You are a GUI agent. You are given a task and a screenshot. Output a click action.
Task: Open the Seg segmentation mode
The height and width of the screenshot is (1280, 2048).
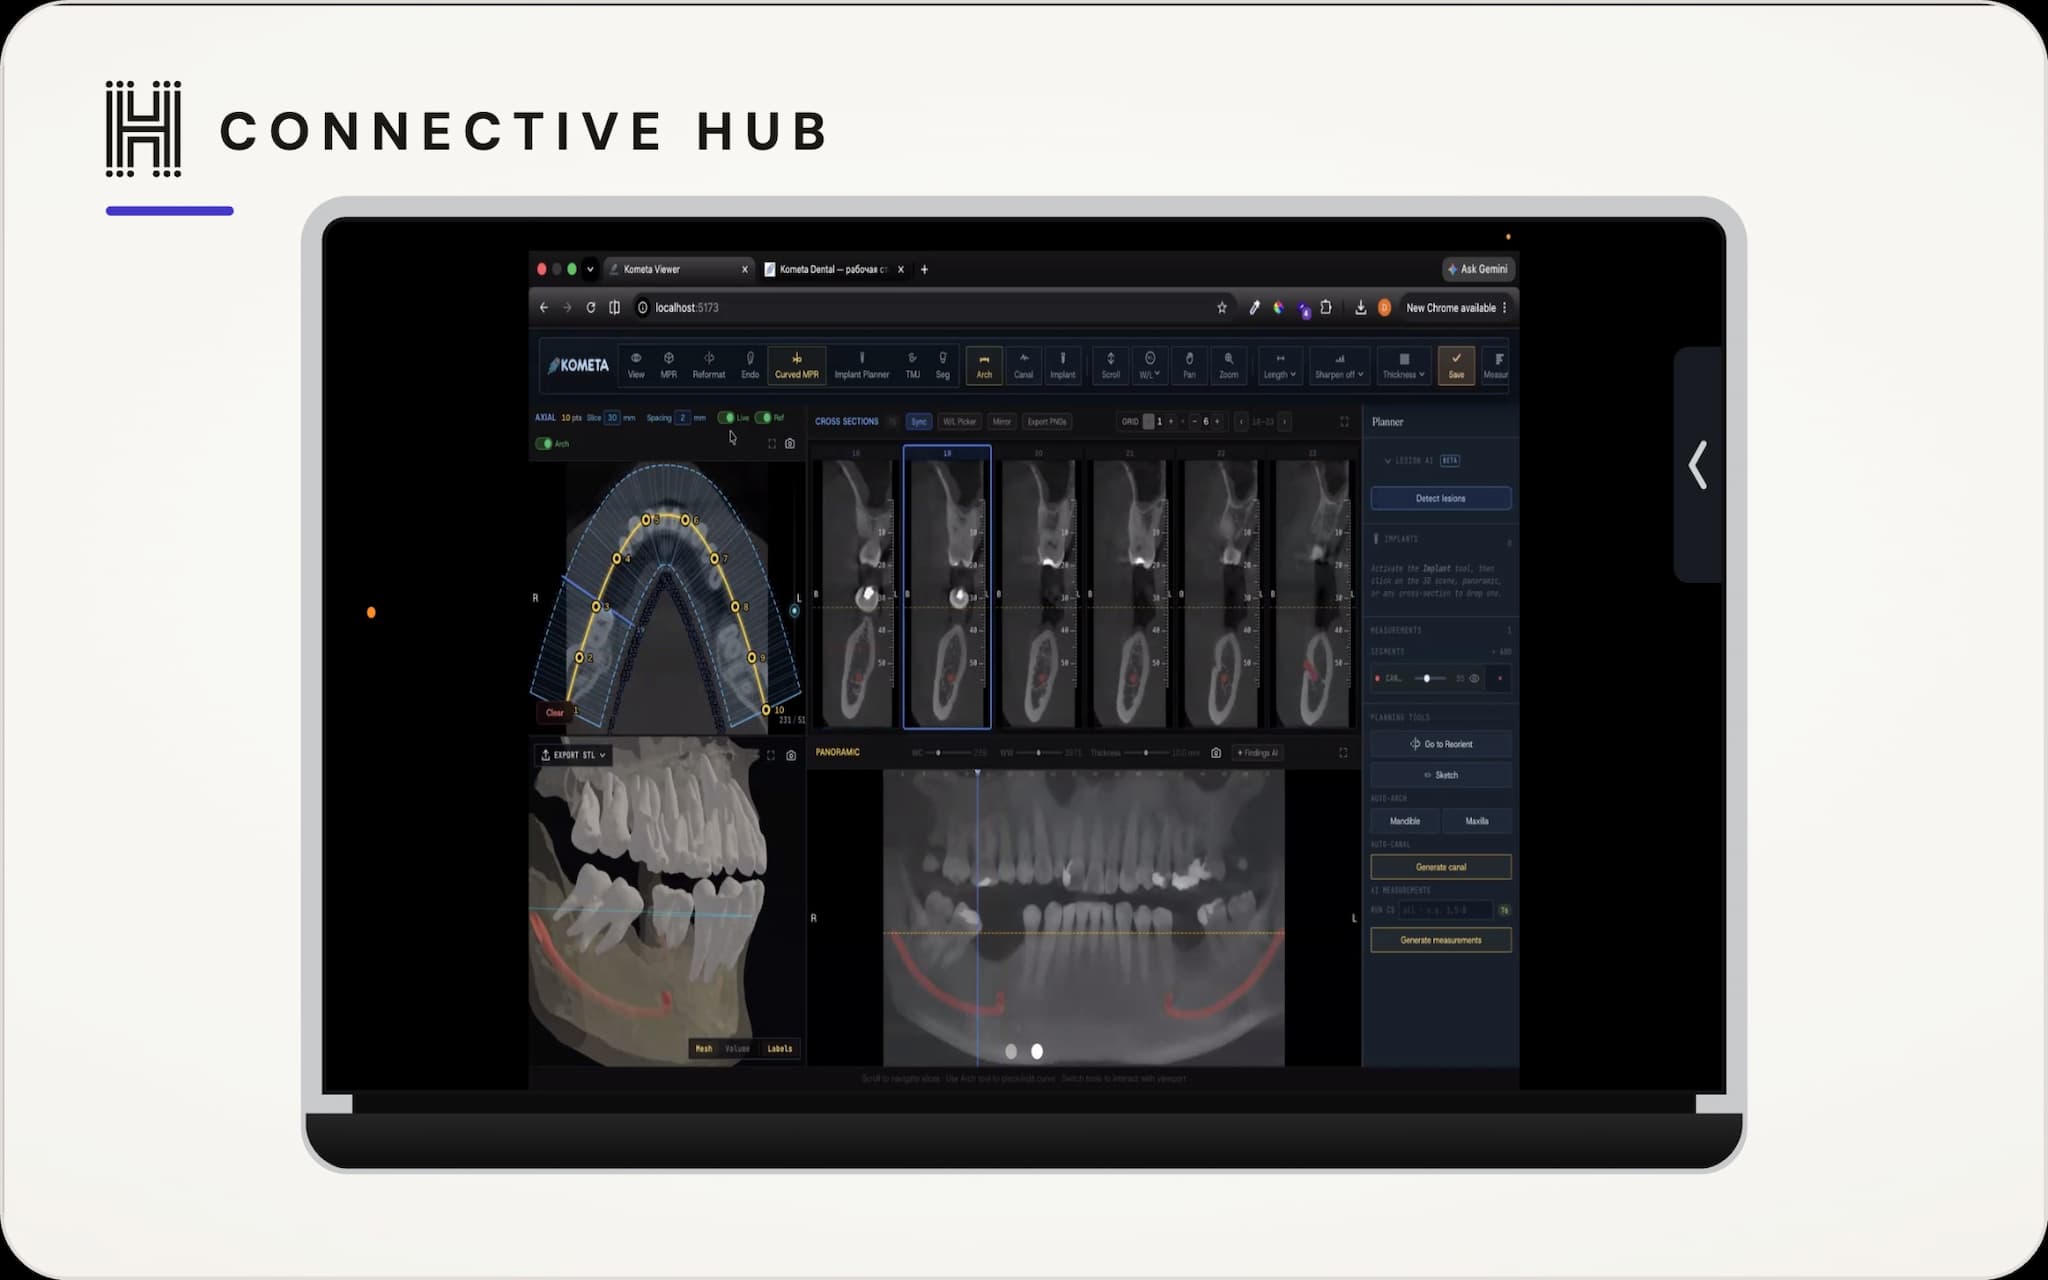(x=942, y=365)
